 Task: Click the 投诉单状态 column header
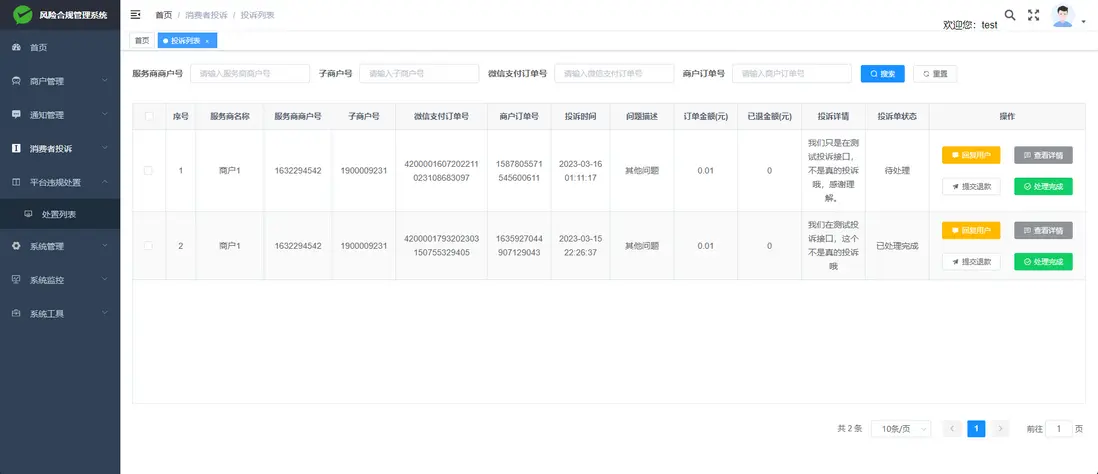(x=897, y=116)
